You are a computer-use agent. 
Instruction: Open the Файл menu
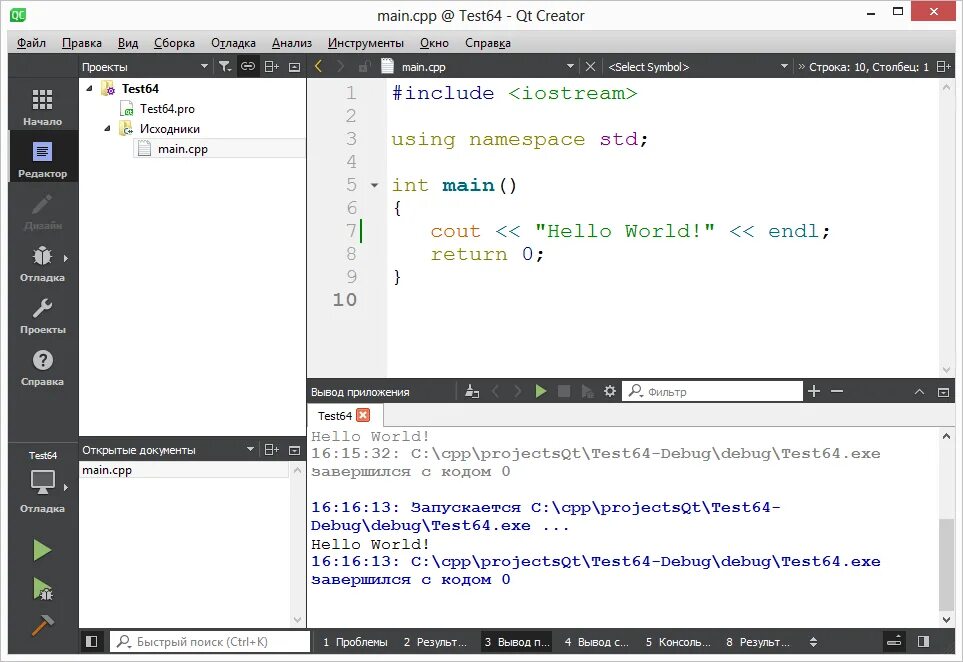[31, 42]
